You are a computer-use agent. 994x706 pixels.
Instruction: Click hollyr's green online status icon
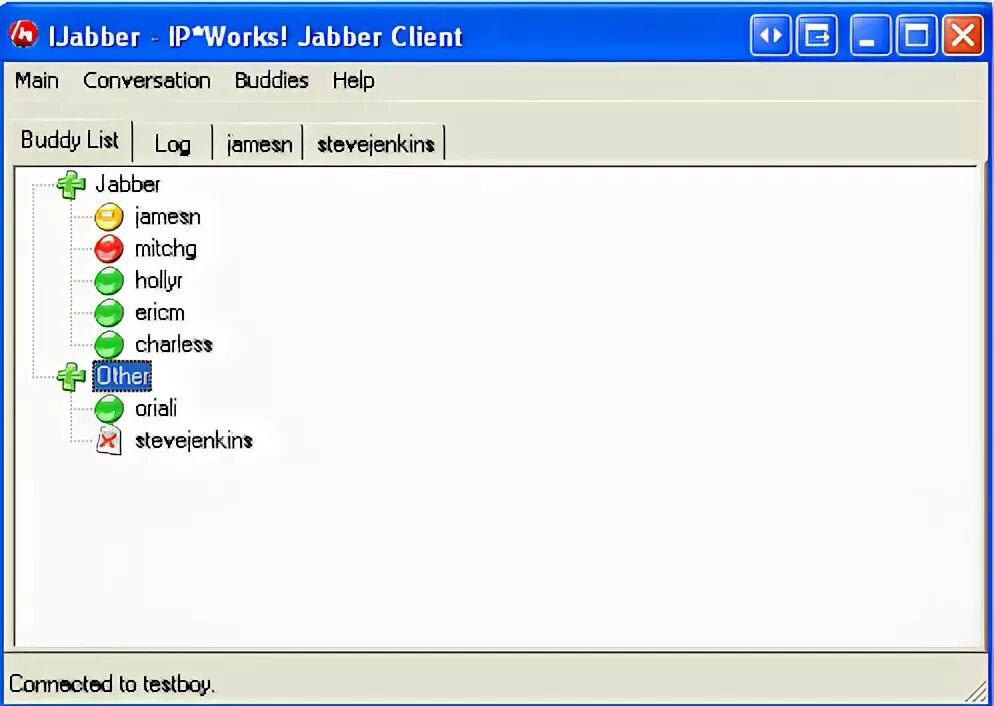coord(109,281)
